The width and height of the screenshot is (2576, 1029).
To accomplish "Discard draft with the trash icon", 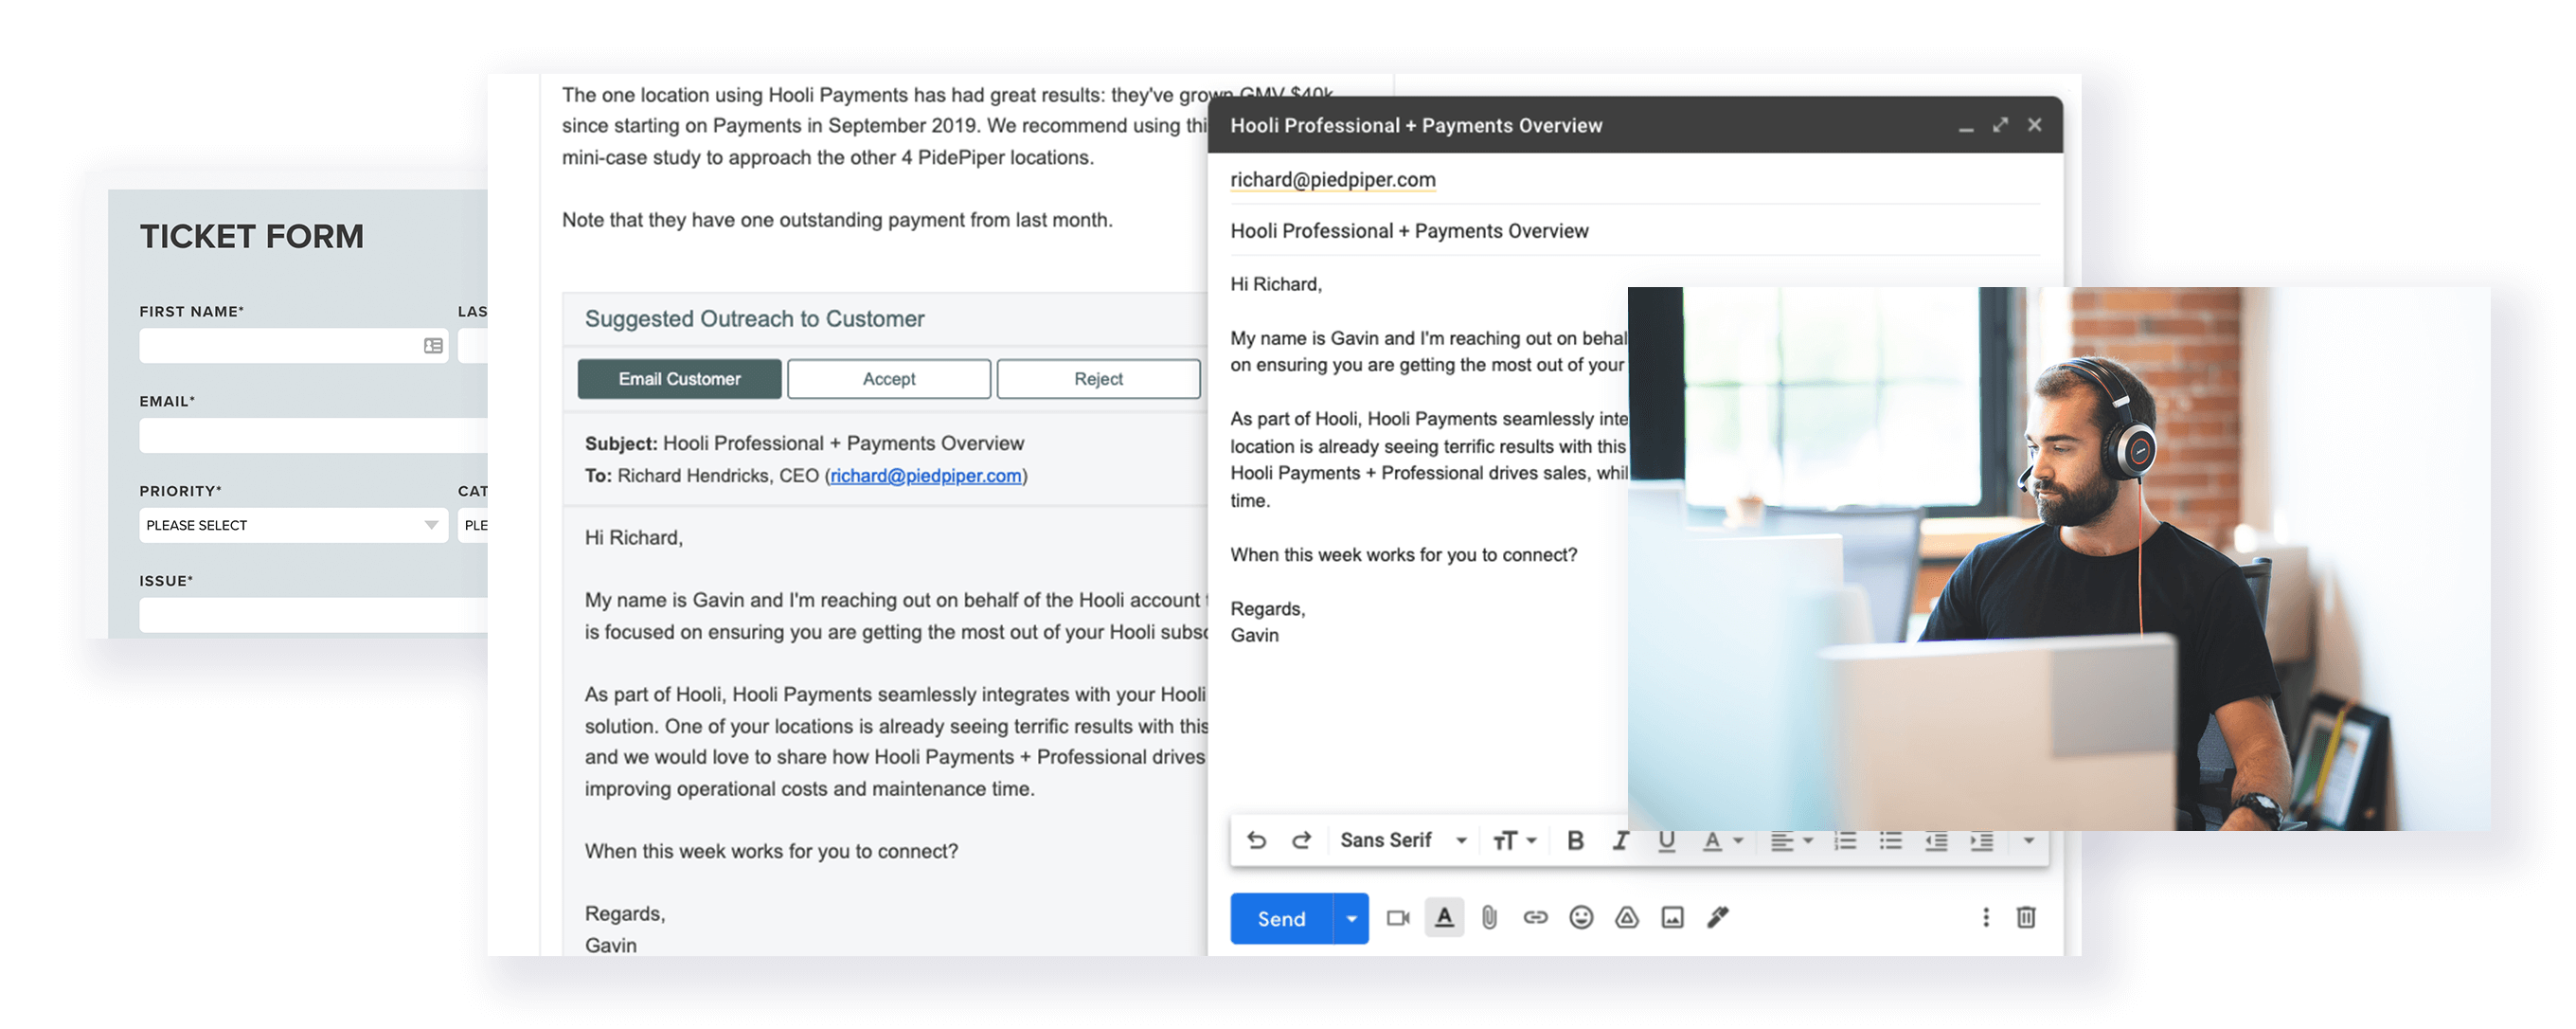I will [2026, 917].
